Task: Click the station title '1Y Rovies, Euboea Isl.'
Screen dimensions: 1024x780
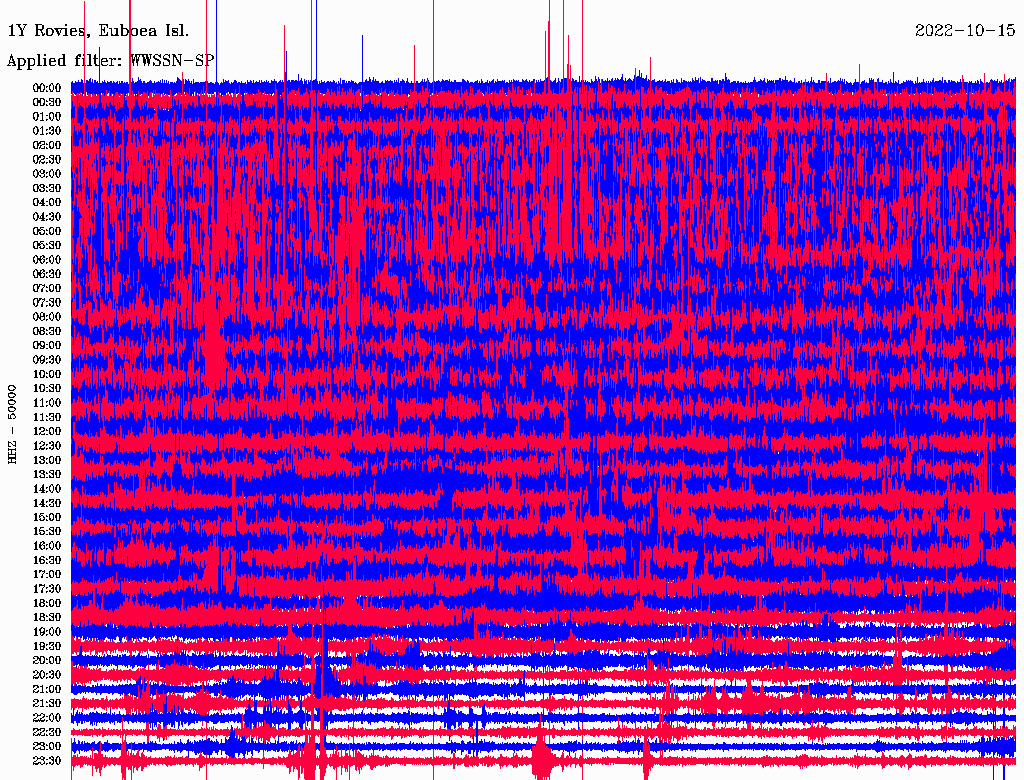Action: [98, 31]
